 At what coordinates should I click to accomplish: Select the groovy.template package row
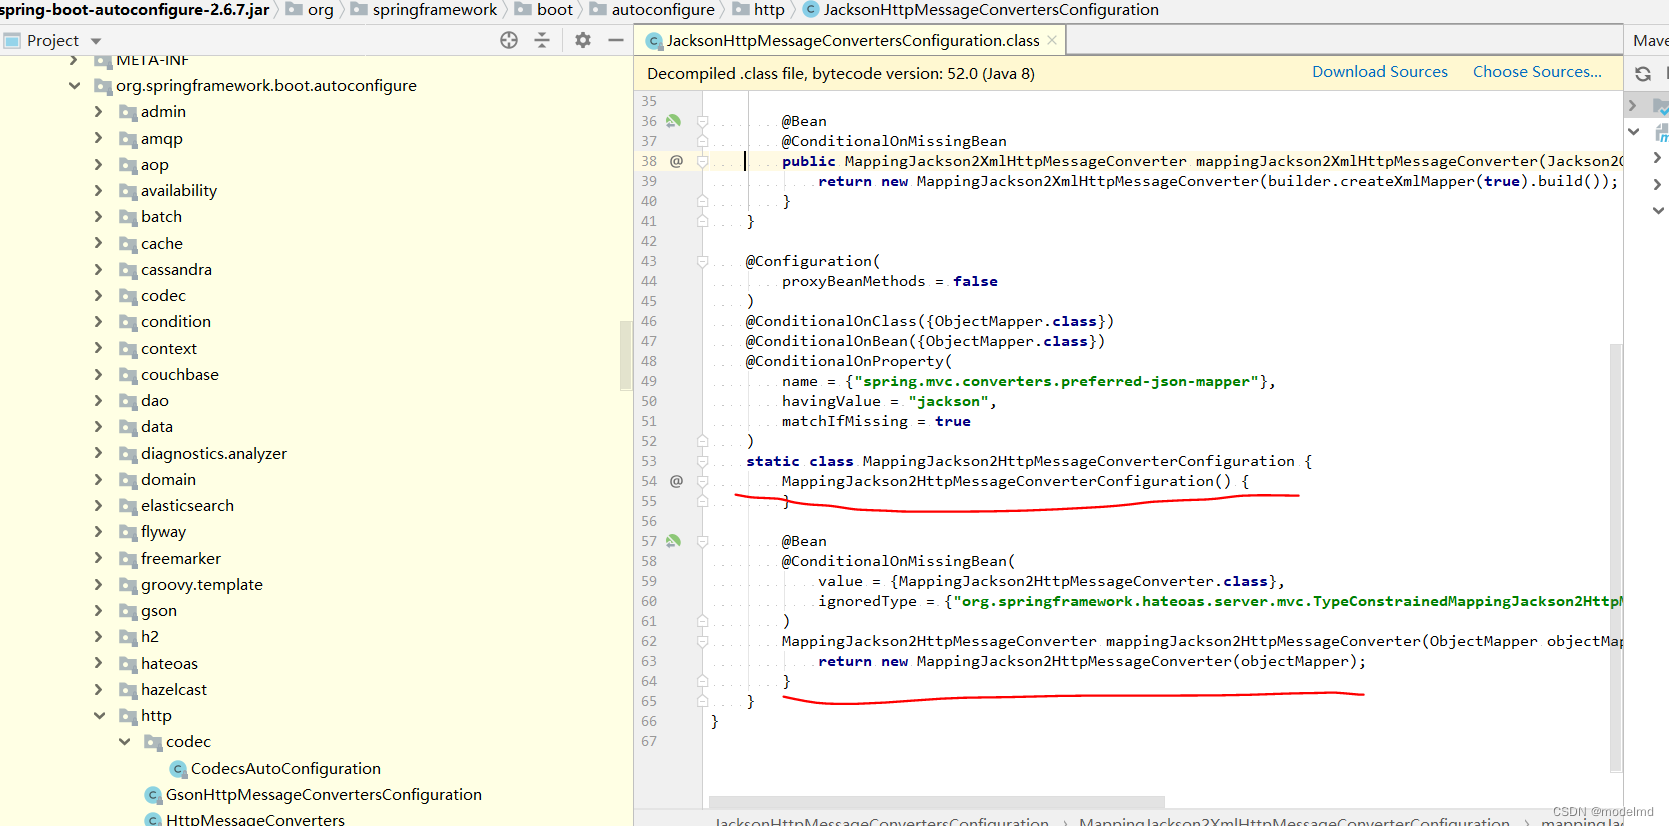[316, 585]
